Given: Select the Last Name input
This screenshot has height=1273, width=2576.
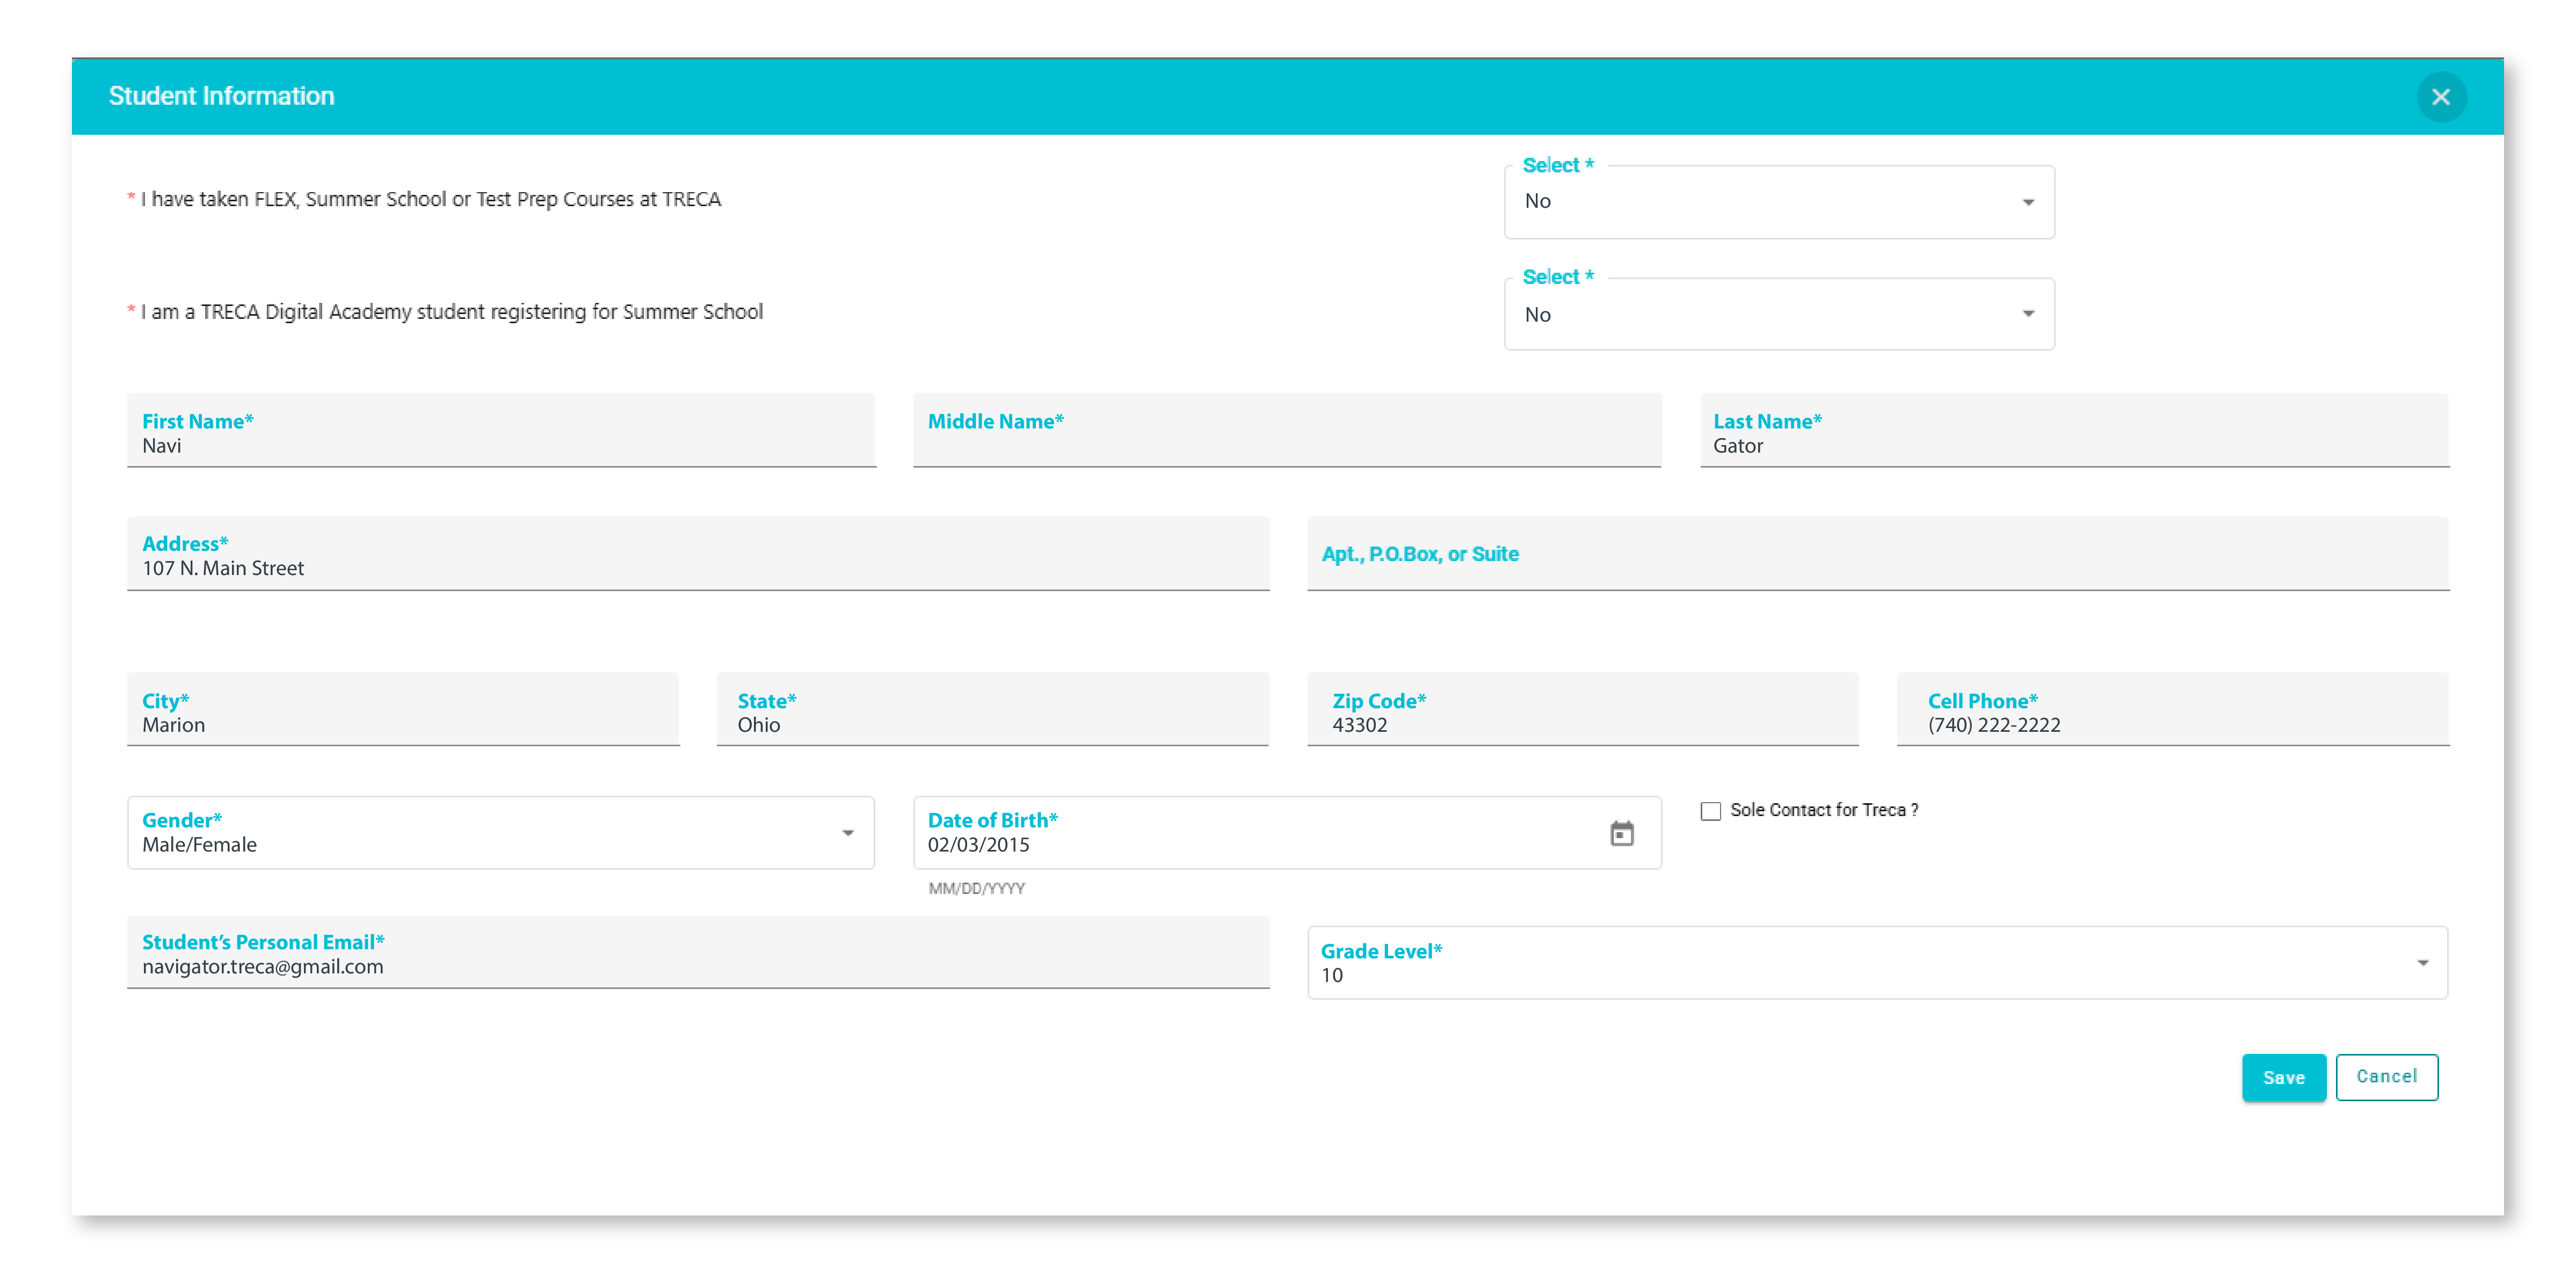Looking at the screenshot, I should (2073, 445).
